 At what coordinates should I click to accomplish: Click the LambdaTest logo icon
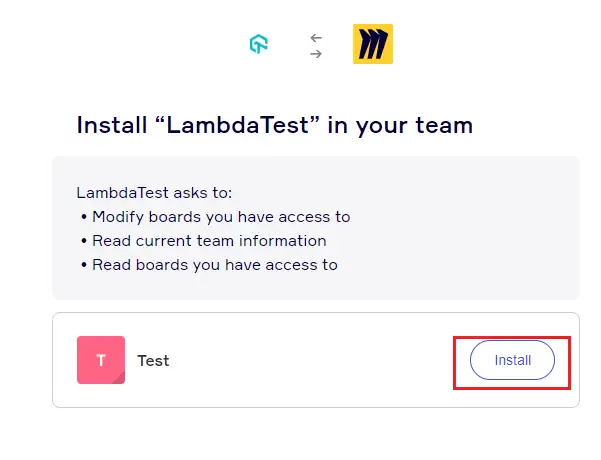pyautogui.click(x=259, y=45)
